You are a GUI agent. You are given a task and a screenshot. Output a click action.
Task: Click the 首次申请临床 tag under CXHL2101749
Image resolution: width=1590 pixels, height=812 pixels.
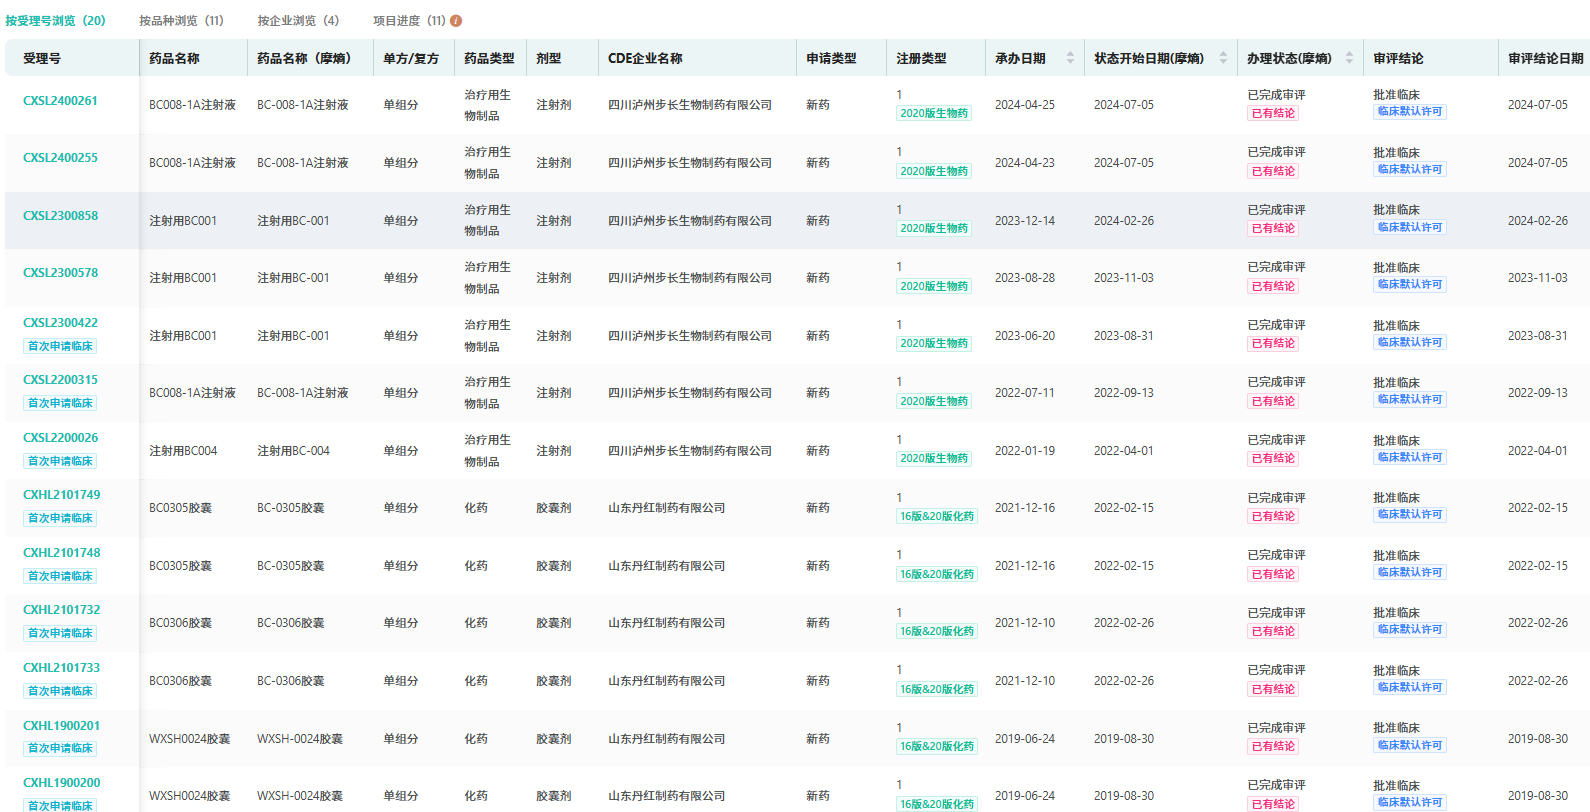pos(60,518)
